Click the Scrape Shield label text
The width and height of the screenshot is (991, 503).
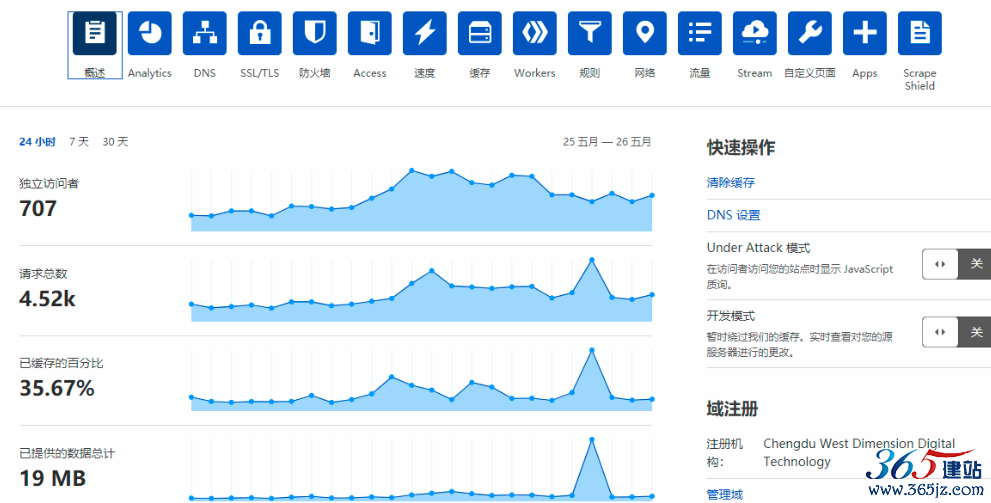tap(920, 80)
